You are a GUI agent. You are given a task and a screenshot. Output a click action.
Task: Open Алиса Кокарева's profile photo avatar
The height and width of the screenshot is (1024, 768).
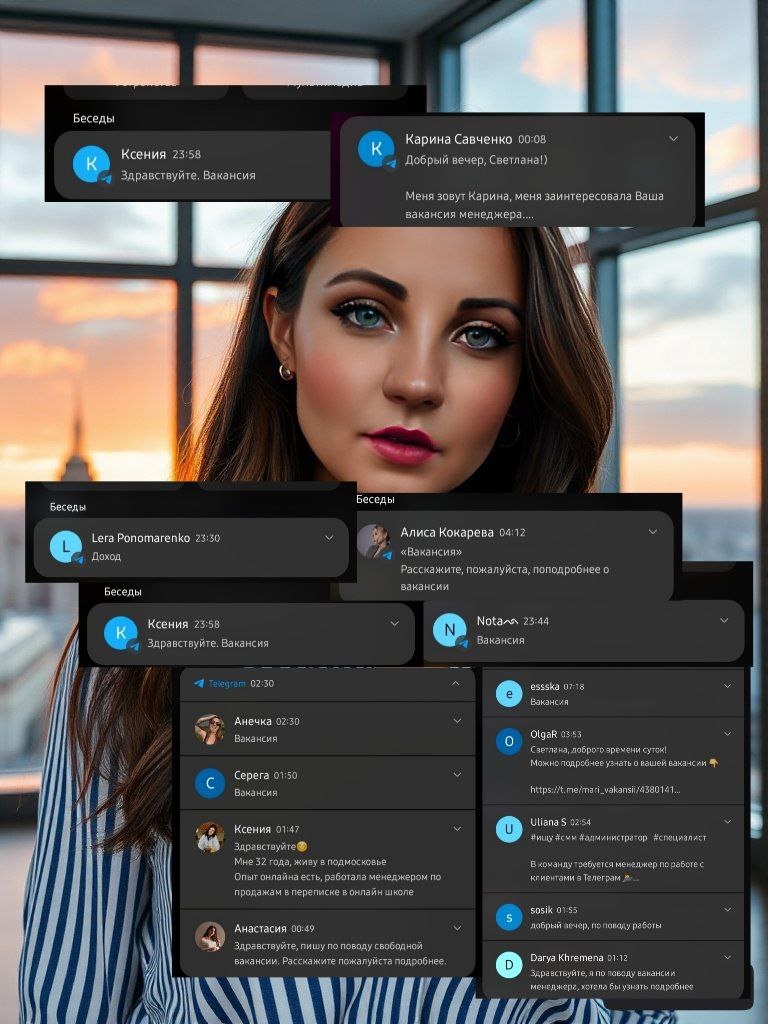pyautogui.click(x=374, y=541)
